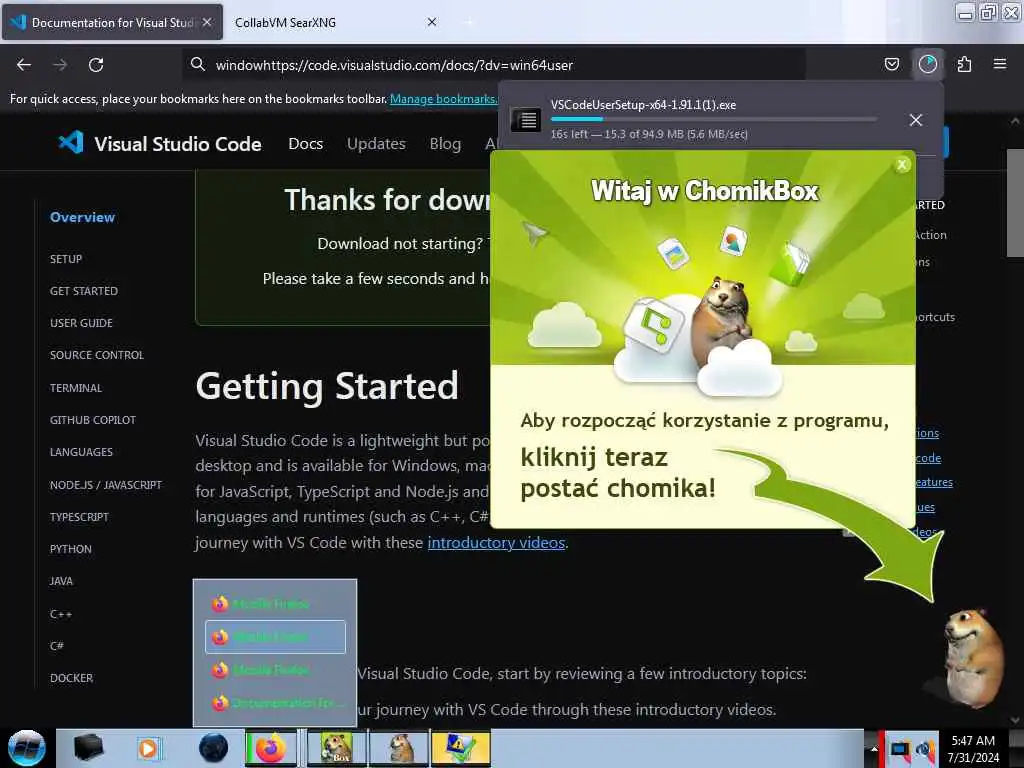Expand the NODE.JS / JAVASCRIPT section
Image resolution: width=1024 pixels, height=768 pixels.
point(106,485)
